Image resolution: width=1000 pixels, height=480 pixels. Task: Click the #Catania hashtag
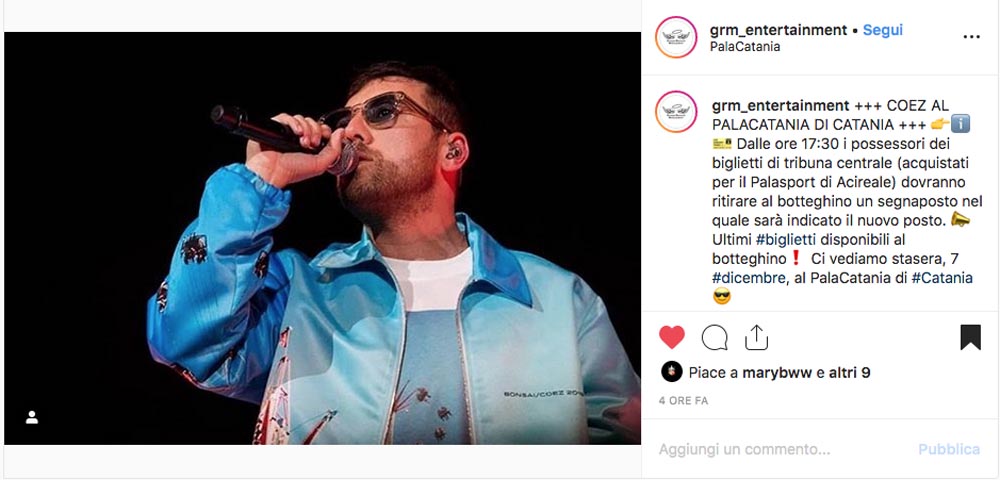(941, 278)
